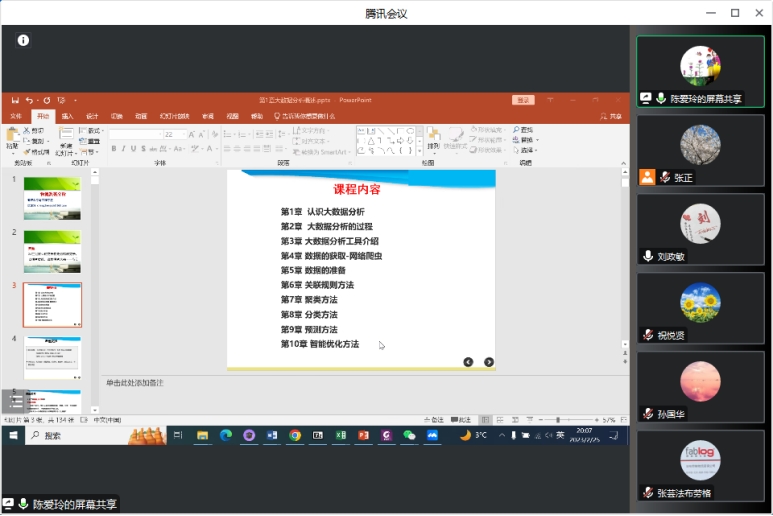Image resolution: width=773 pixels, height=516 pixels.
Task: Open the font size dropdown in the ribbon
Action: pos(183,134)
